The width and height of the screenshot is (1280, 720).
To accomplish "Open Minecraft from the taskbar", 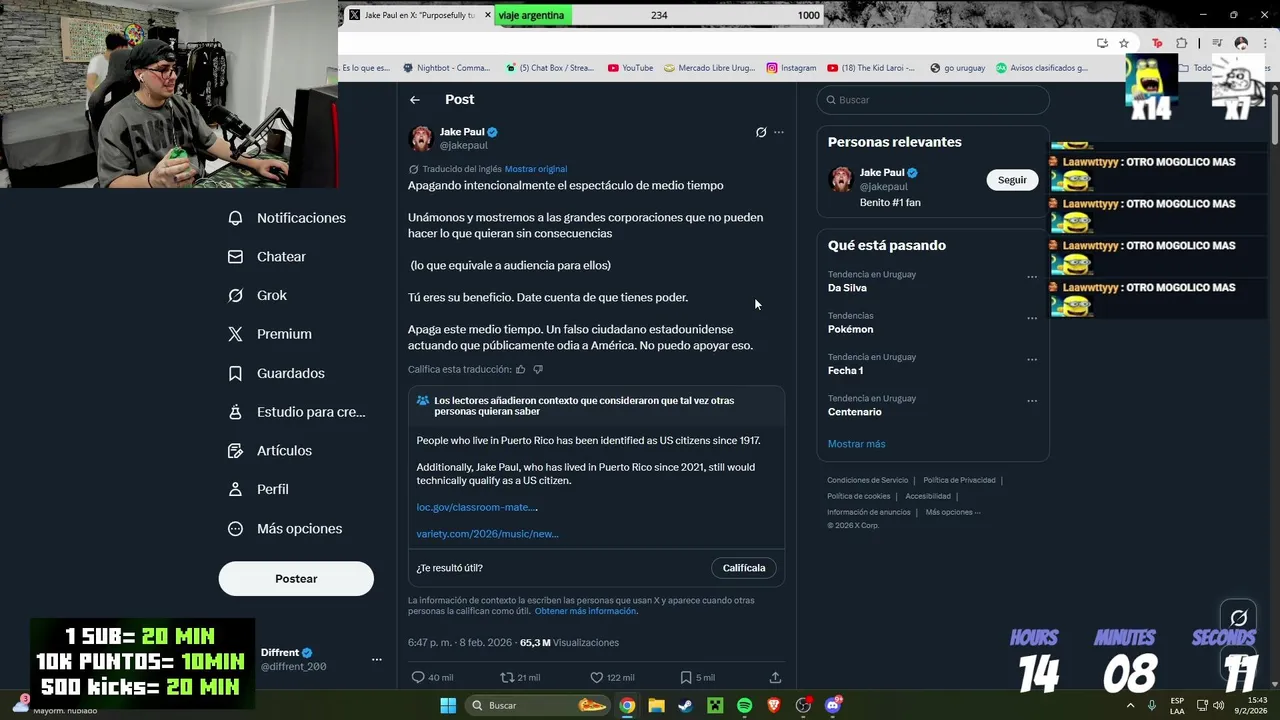I will (715, 705).
